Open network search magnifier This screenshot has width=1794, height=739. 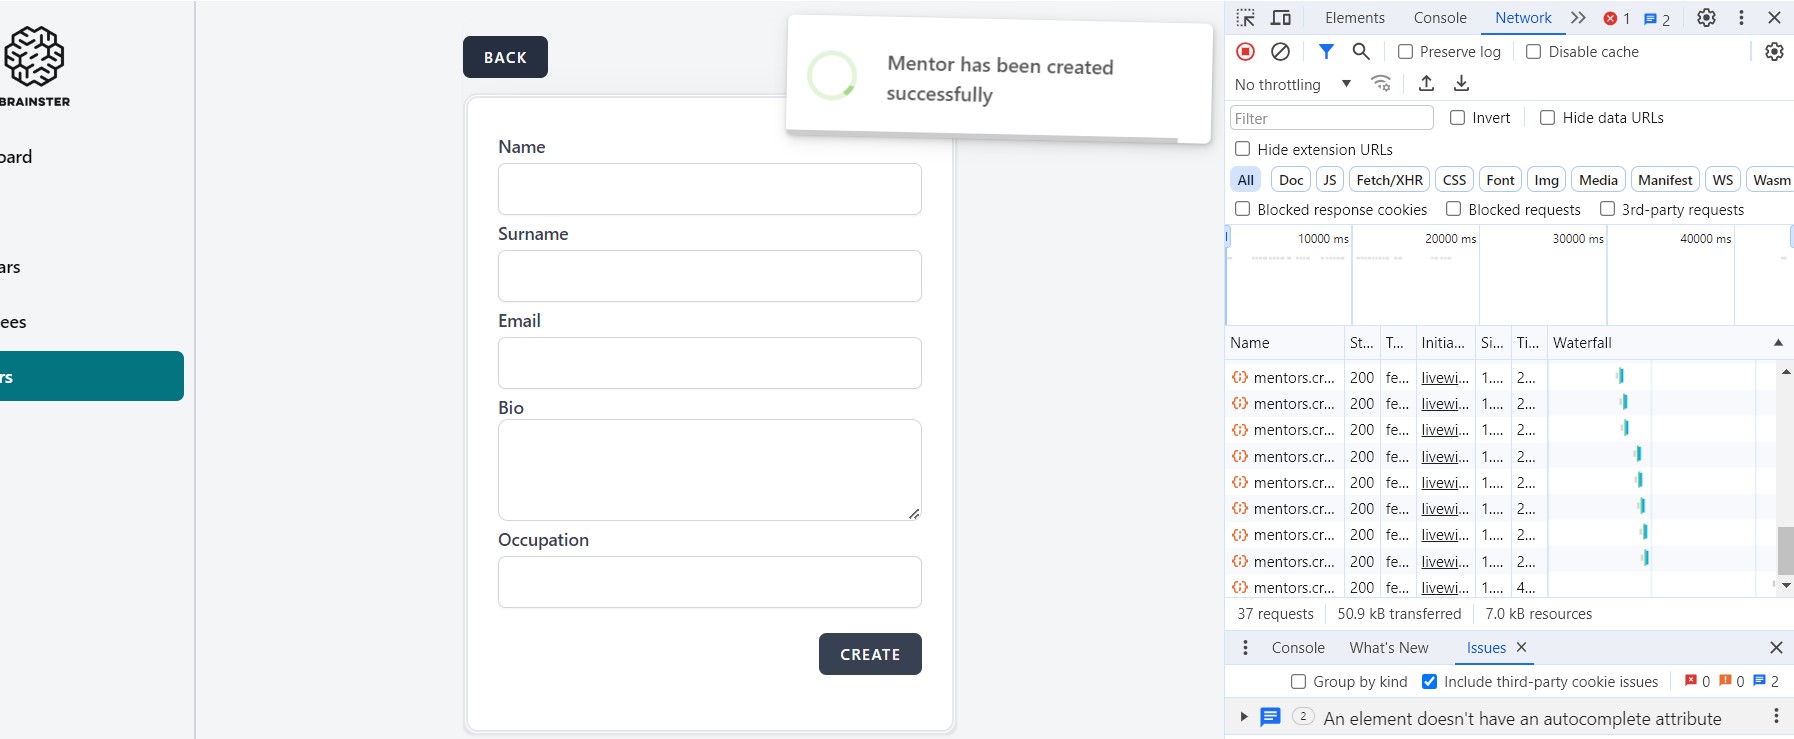(1361, 51)
